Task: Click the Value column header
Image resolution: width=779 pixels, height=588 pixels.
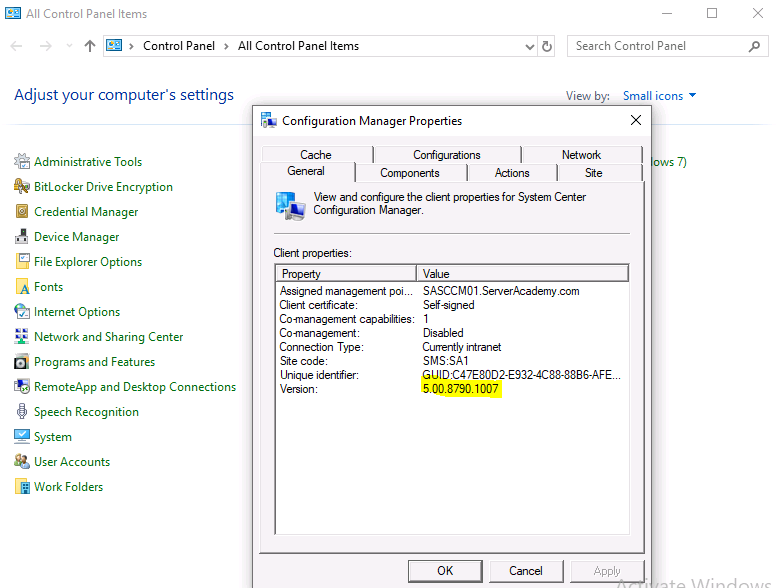Action: click(523, 274)
